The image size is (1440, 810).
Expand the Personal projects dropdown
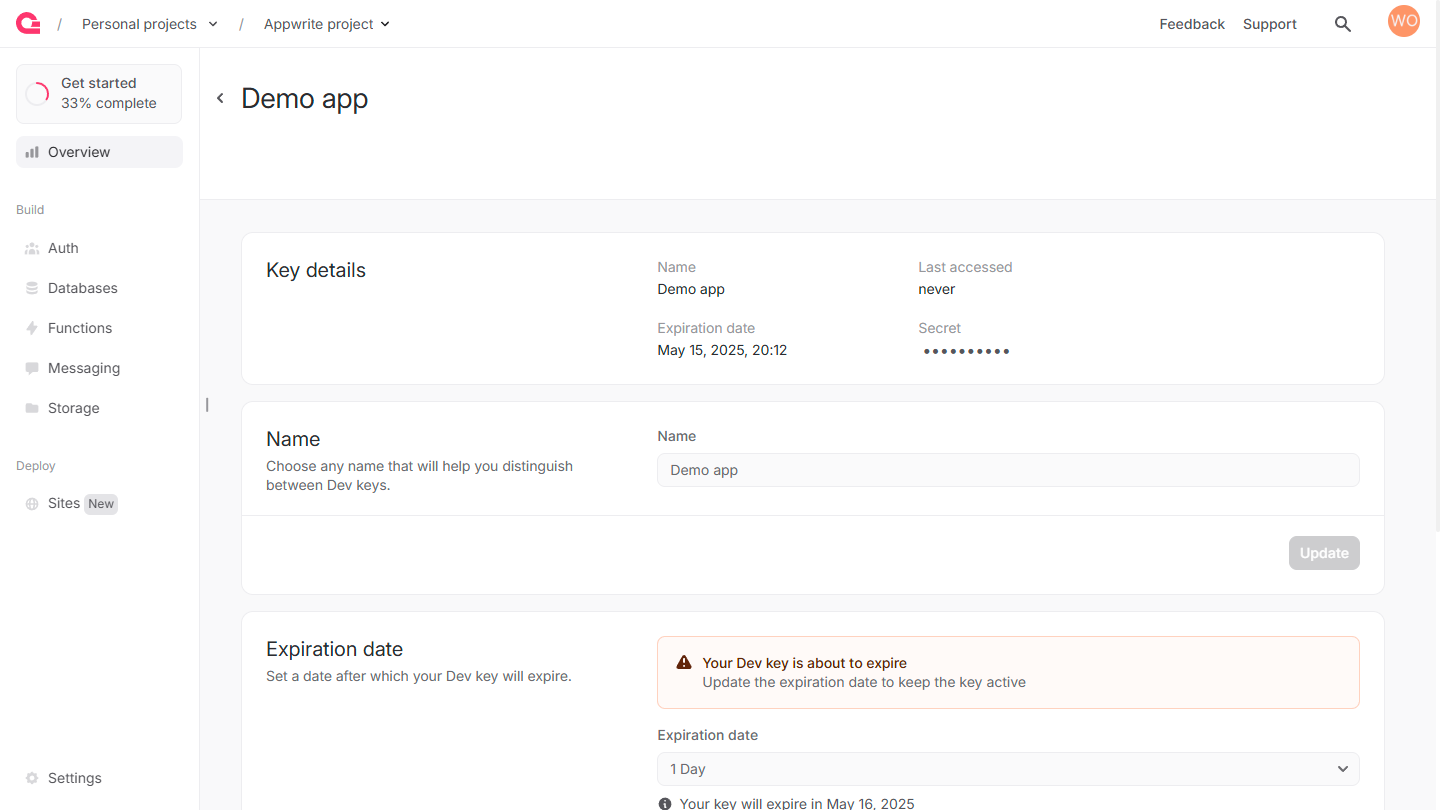coord(150,24)
